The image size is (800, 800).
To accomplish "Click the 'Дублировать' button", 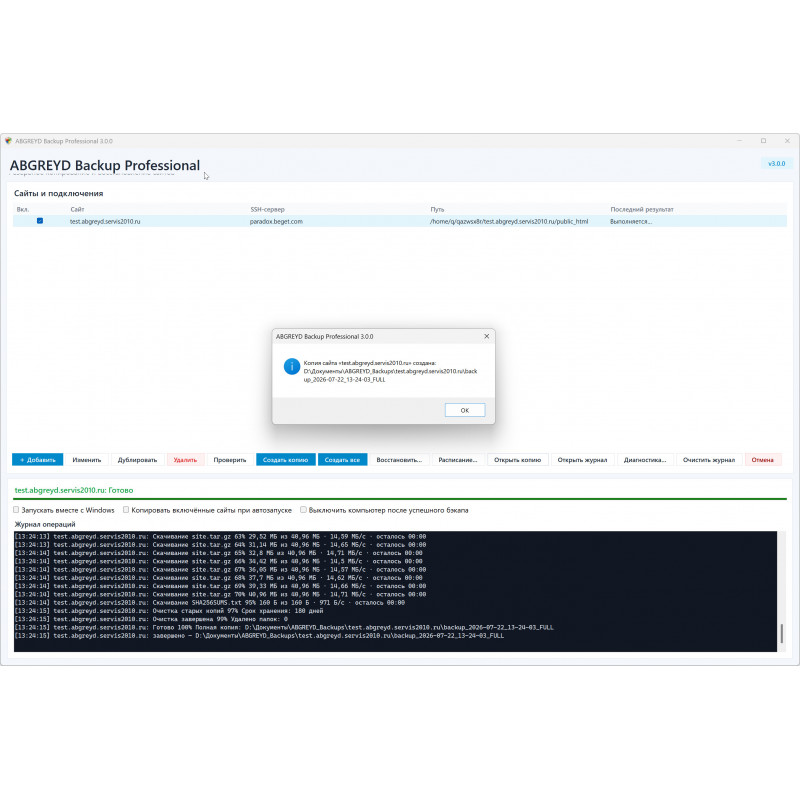I will click(137, 460).
